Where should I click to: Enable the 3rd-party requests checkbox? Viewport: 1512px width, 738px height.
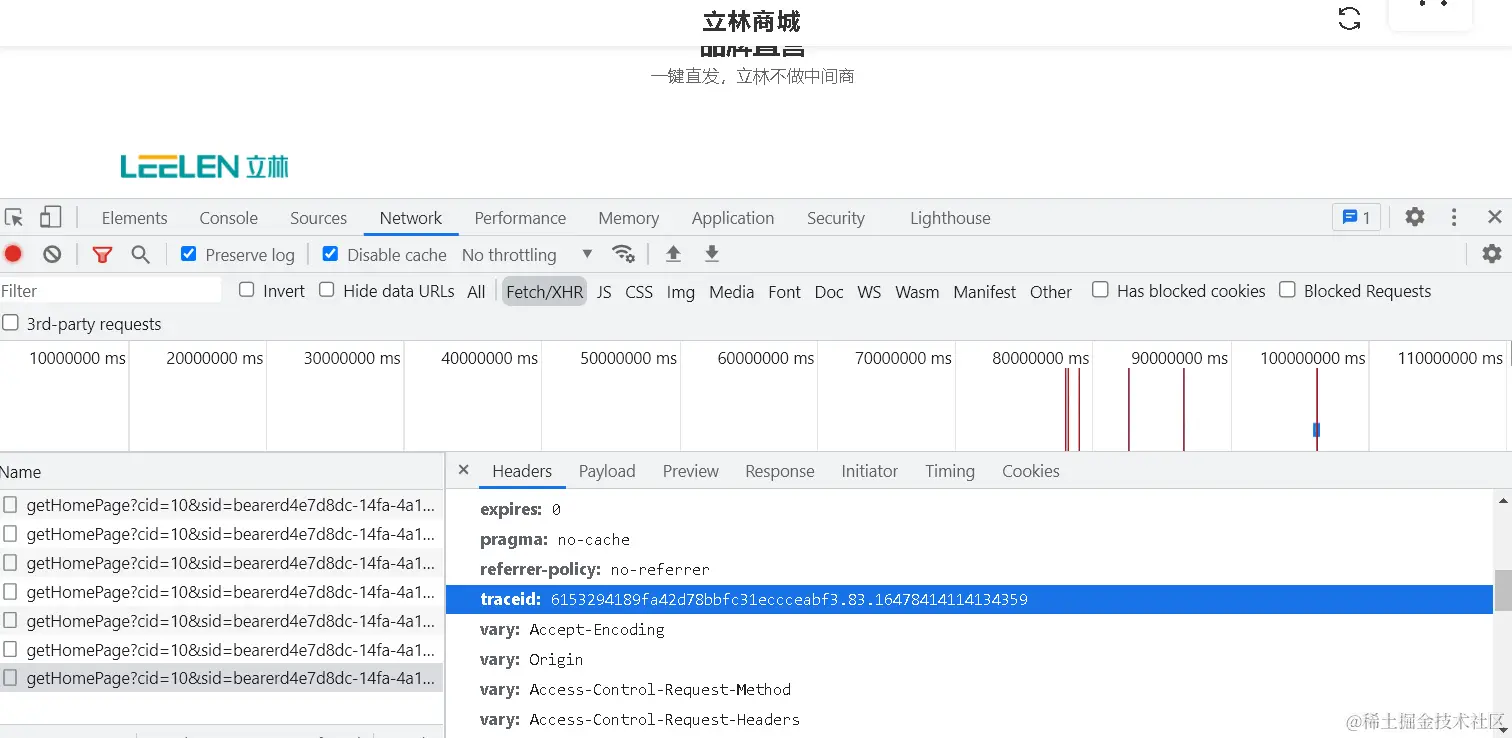click(10, 323)
